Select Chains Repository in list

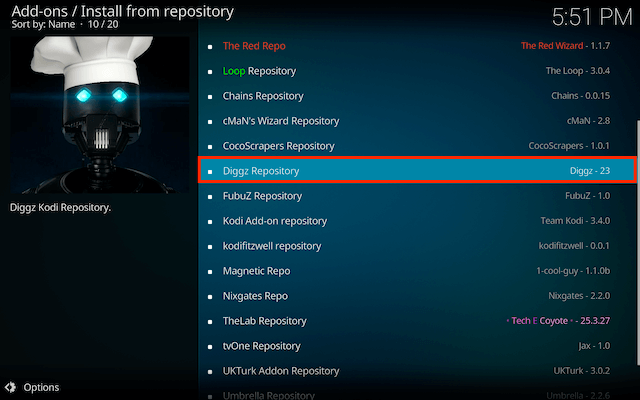point(417,96)
